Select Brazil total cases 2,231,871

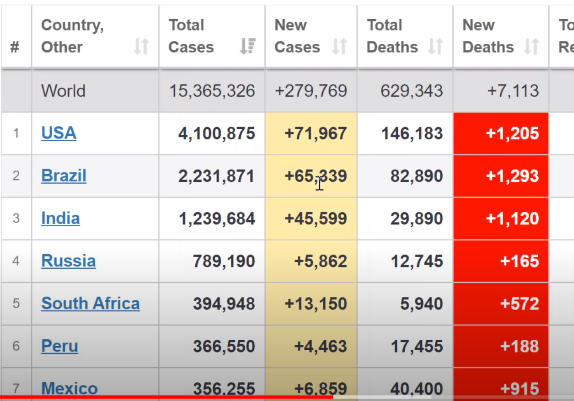pyautogui.click(x=216, y=176)
